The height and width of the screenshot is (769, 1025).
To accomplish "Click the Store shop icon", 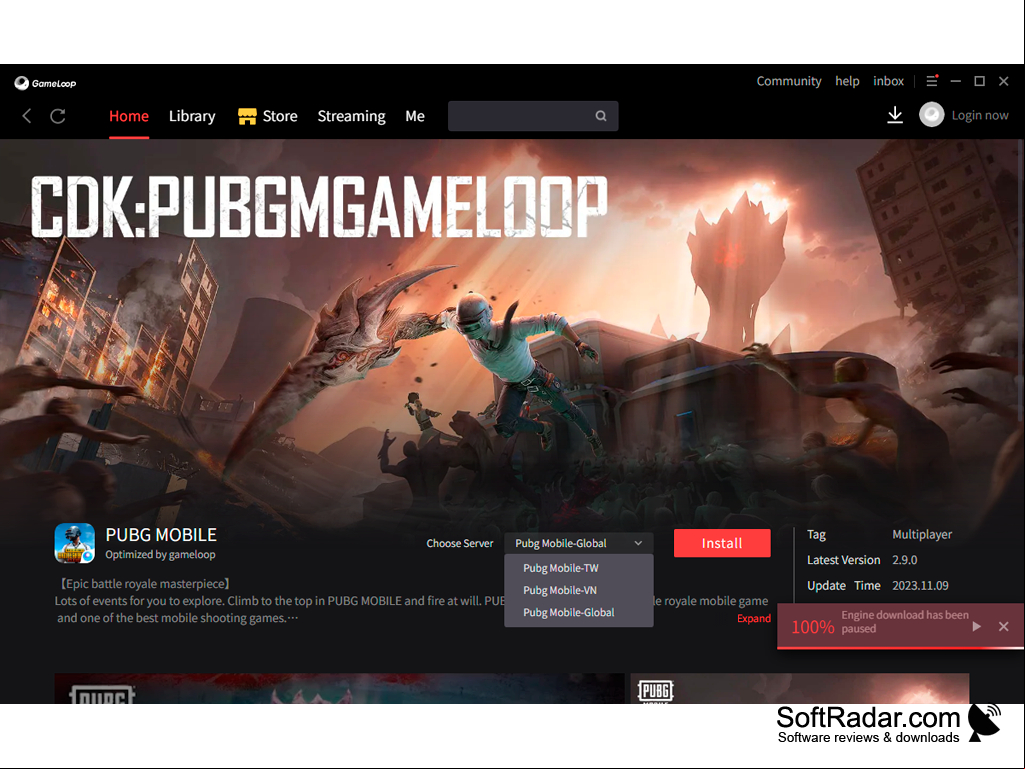I will [247, 116].
